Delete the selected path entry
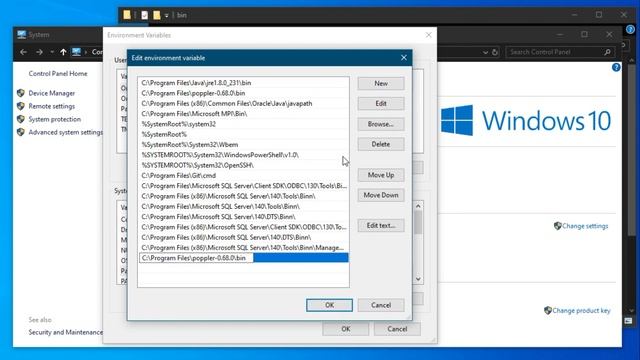The image size is (640, 360). point(381,144)
